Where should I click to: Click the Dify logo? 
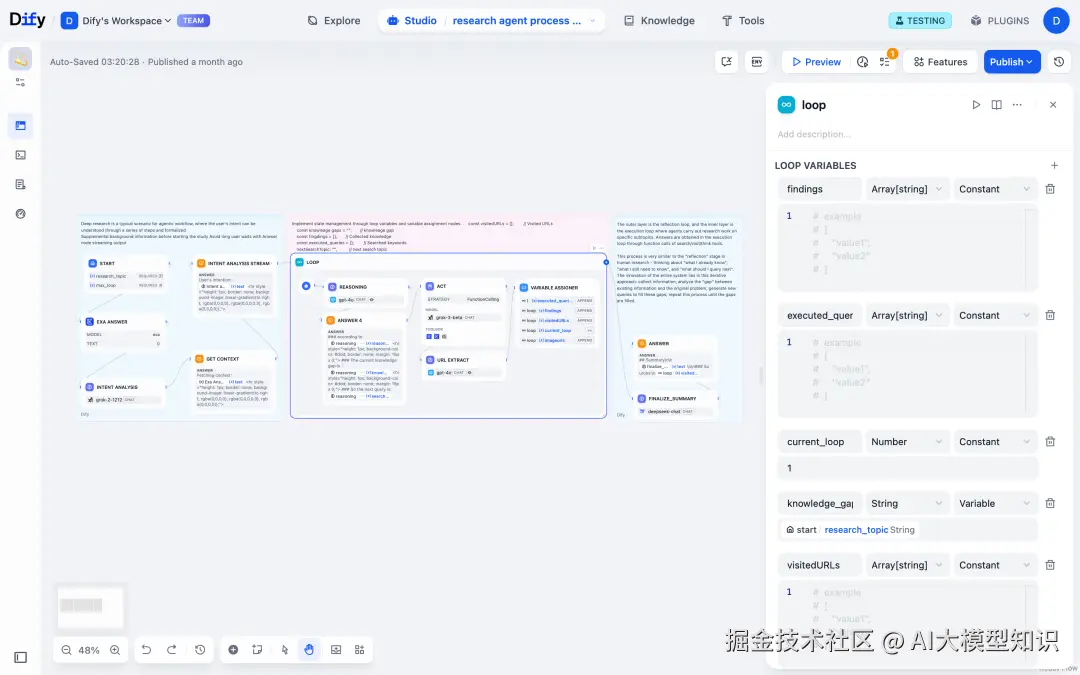coord(28,20)
